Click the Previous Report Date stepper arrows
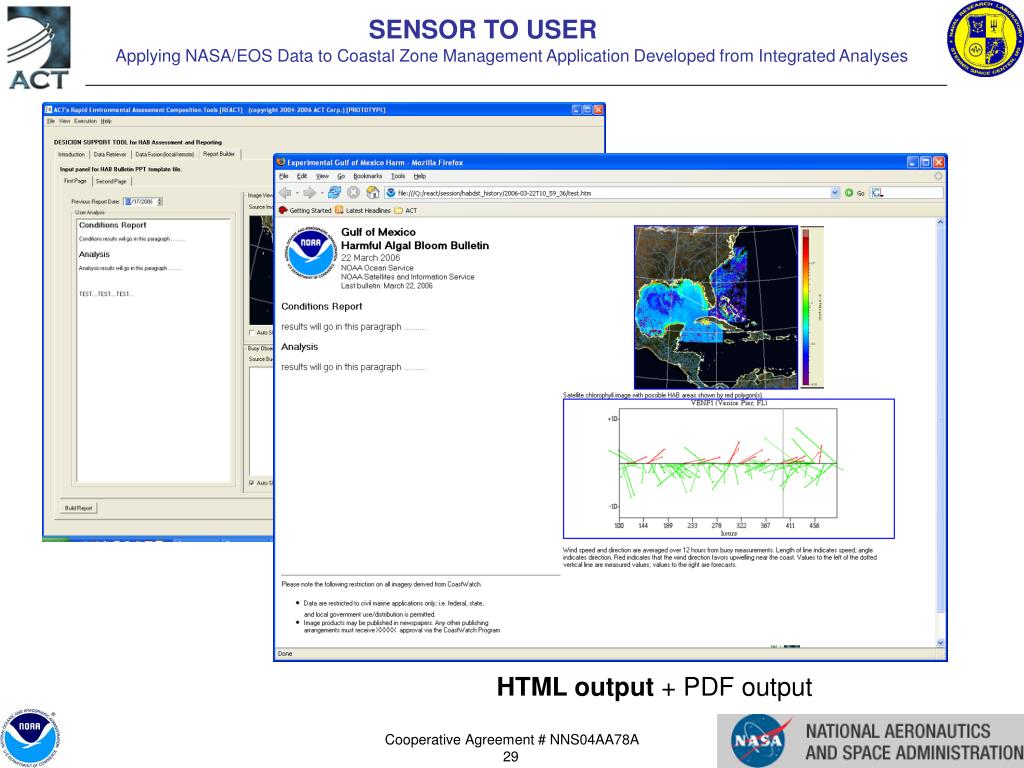The width and height of the screenshot is (1024, 768). 160,202
